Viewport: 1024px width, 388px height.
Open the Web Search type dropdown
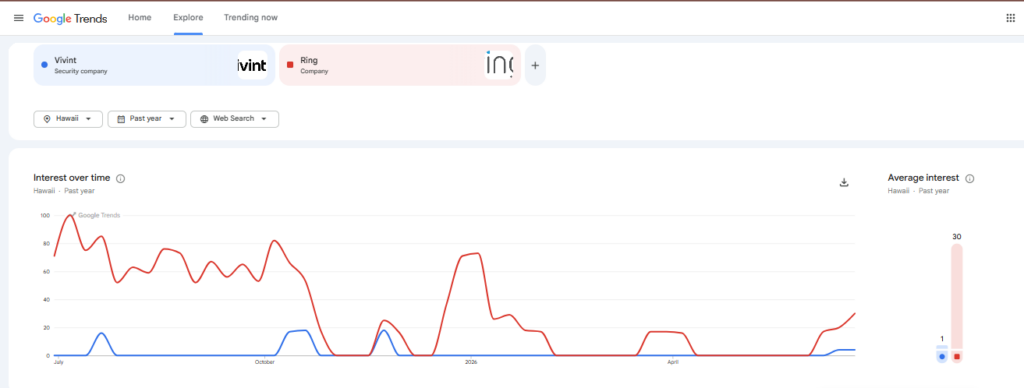(234, 119)
